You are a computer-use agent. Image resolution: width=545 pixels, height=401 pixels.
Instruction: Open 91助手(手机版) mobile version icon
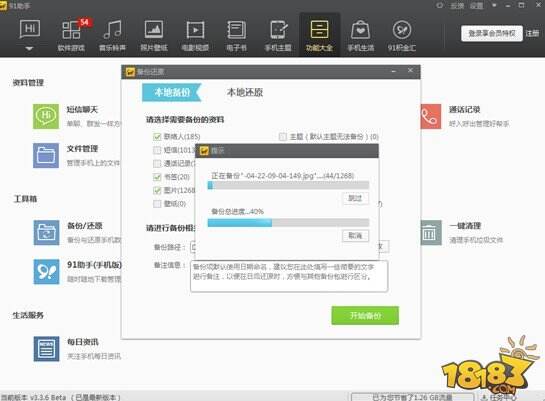(x=46, y=272)
